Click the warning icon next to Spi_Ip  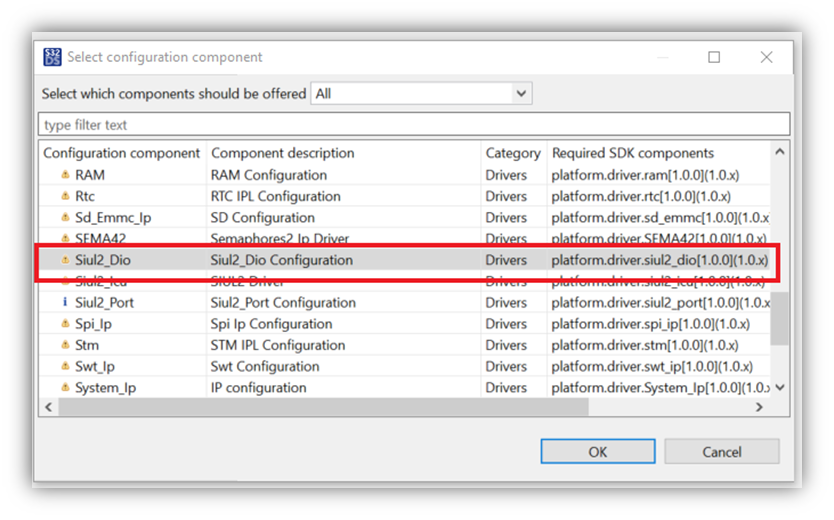click(65, 324)
